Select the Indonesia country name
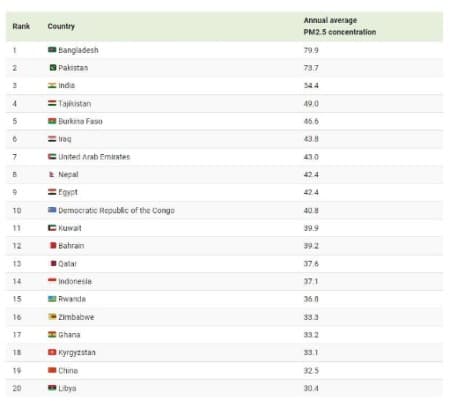The height and width of the screenshot is (415, 450). 75,281
